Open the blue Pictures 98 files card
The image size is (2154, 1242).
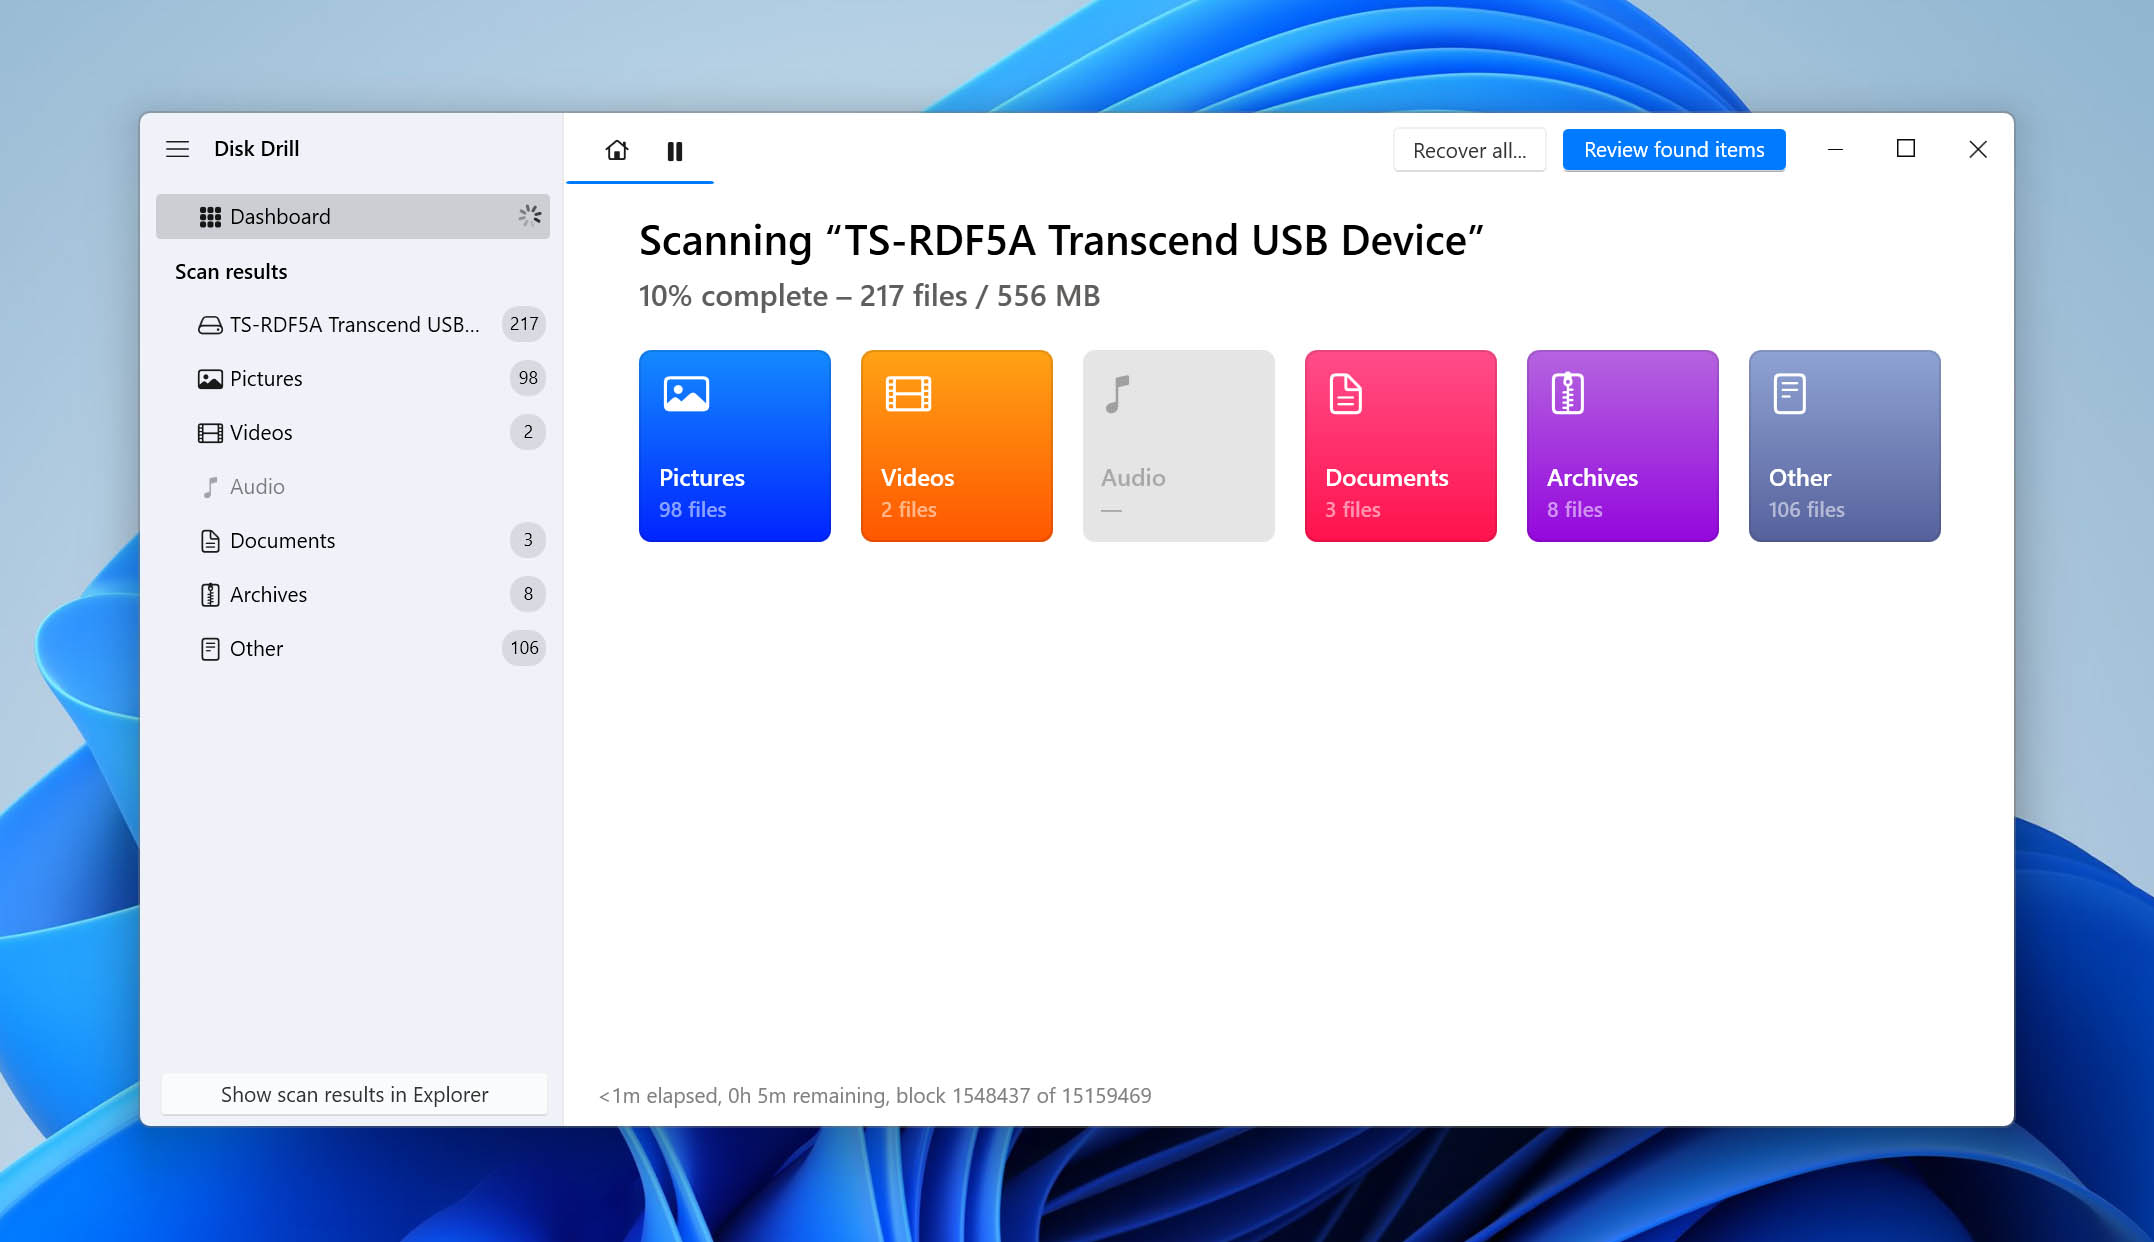pyautogui.click(x=735, y=446)
